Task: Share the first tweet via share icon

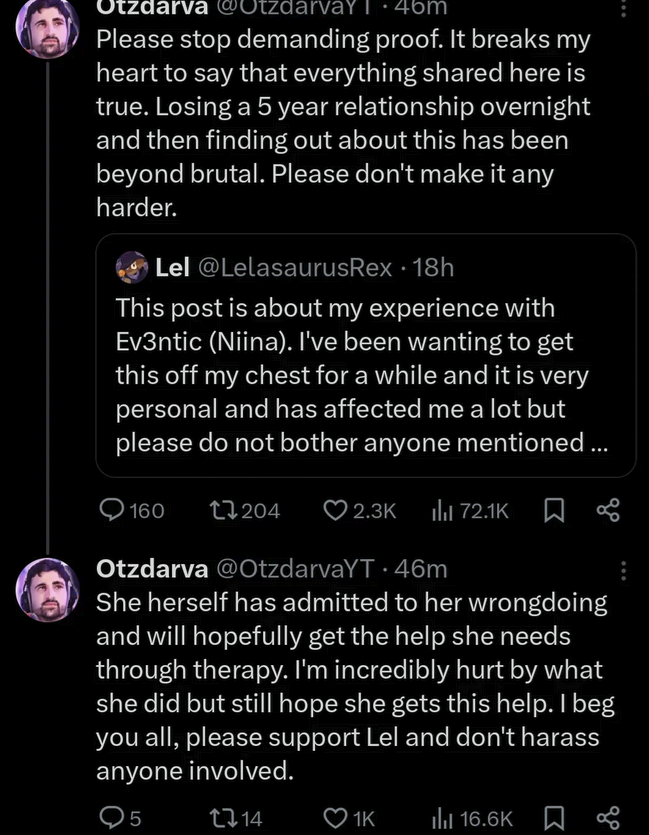Action: coord(608,511)
